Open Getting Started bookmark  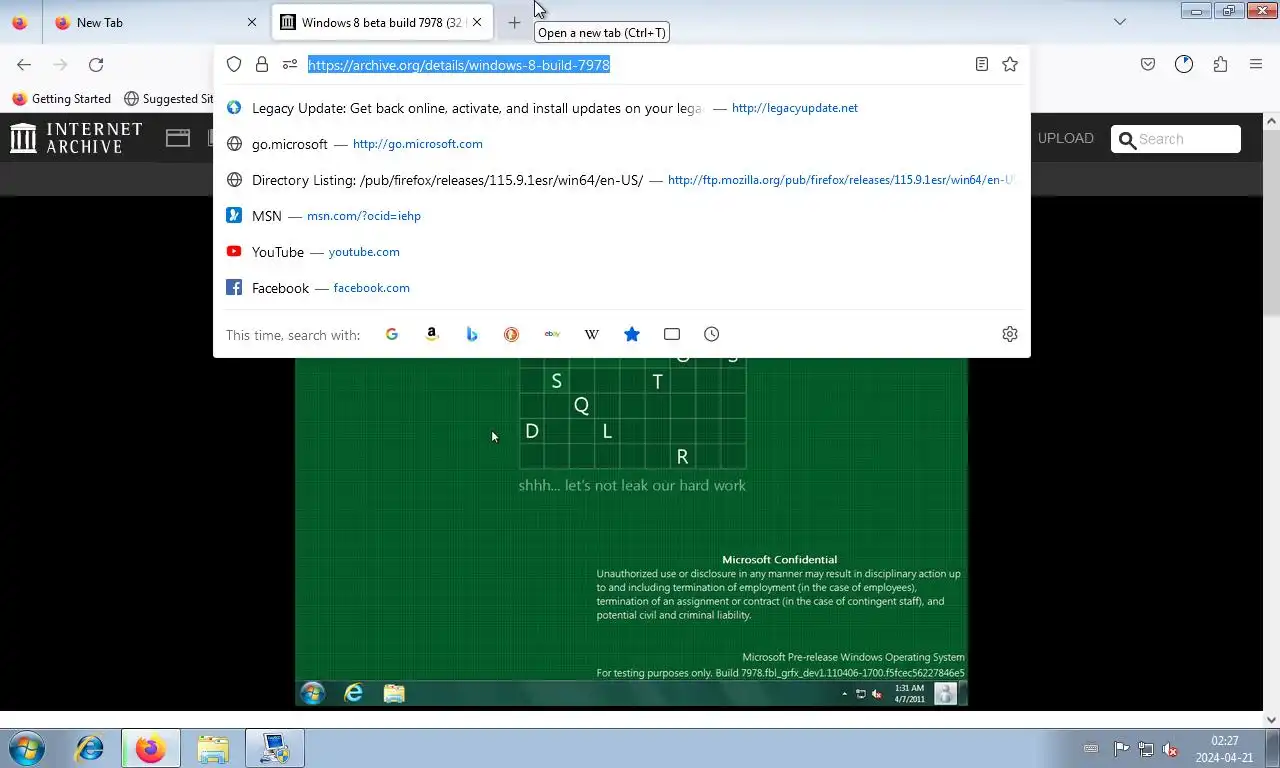pos(62,99)
